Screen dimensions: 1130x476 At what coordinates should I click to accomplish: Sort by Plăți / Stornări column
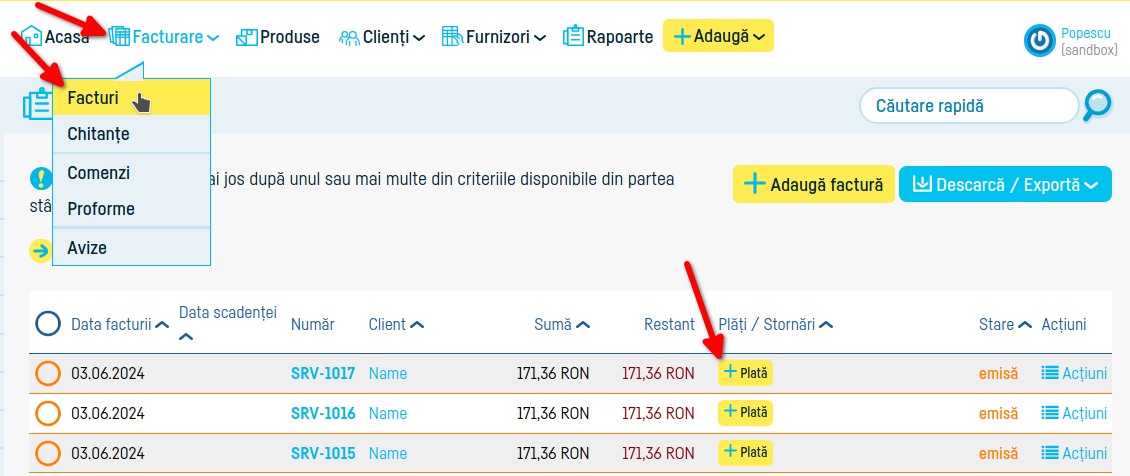pyautogui.click(x=776, y=325)
